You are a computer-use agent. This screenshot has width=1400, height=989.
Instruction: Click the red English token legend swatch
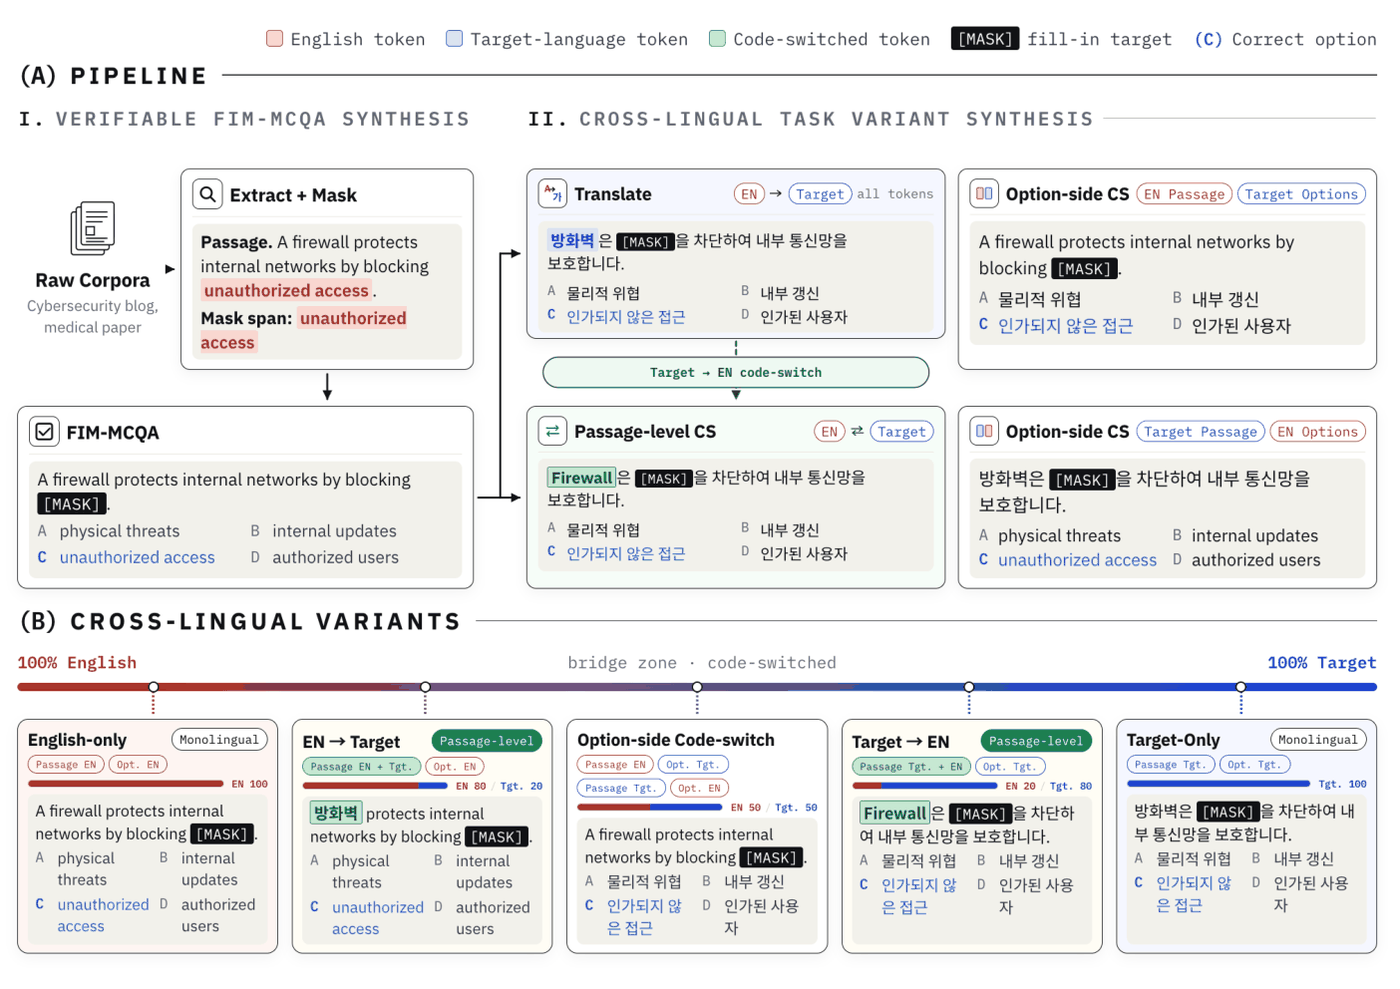tap(274, 39)
